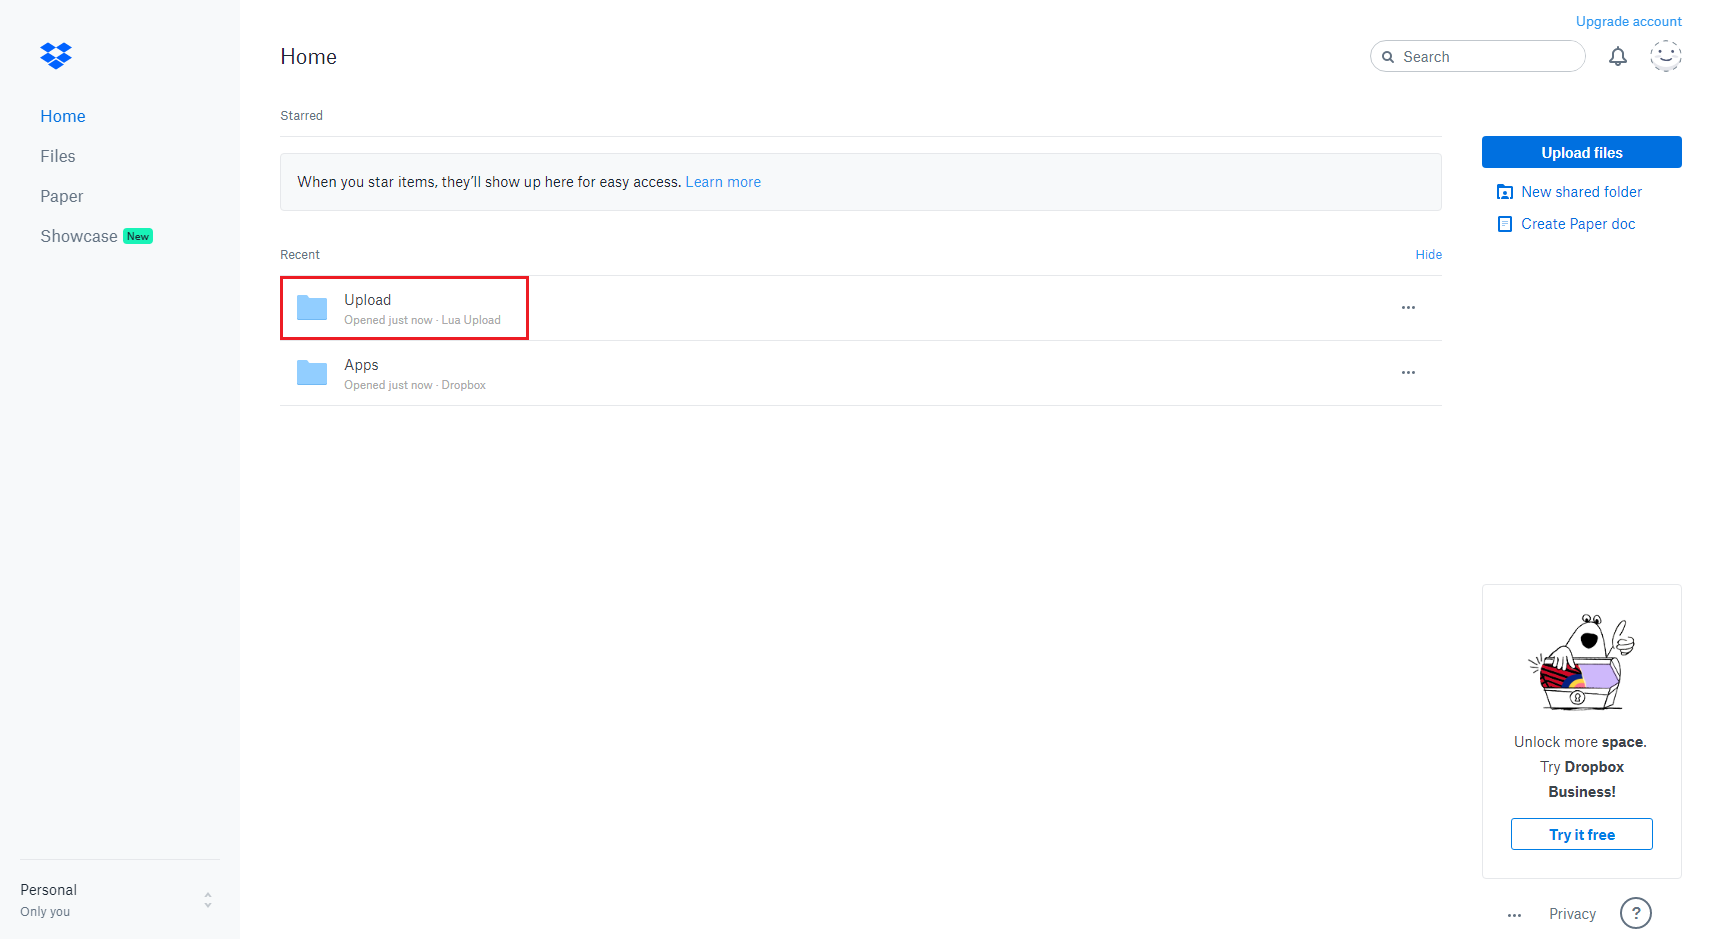1722x939 pixels.
Task: Click inside the Search field
Action: point(1470,56)
